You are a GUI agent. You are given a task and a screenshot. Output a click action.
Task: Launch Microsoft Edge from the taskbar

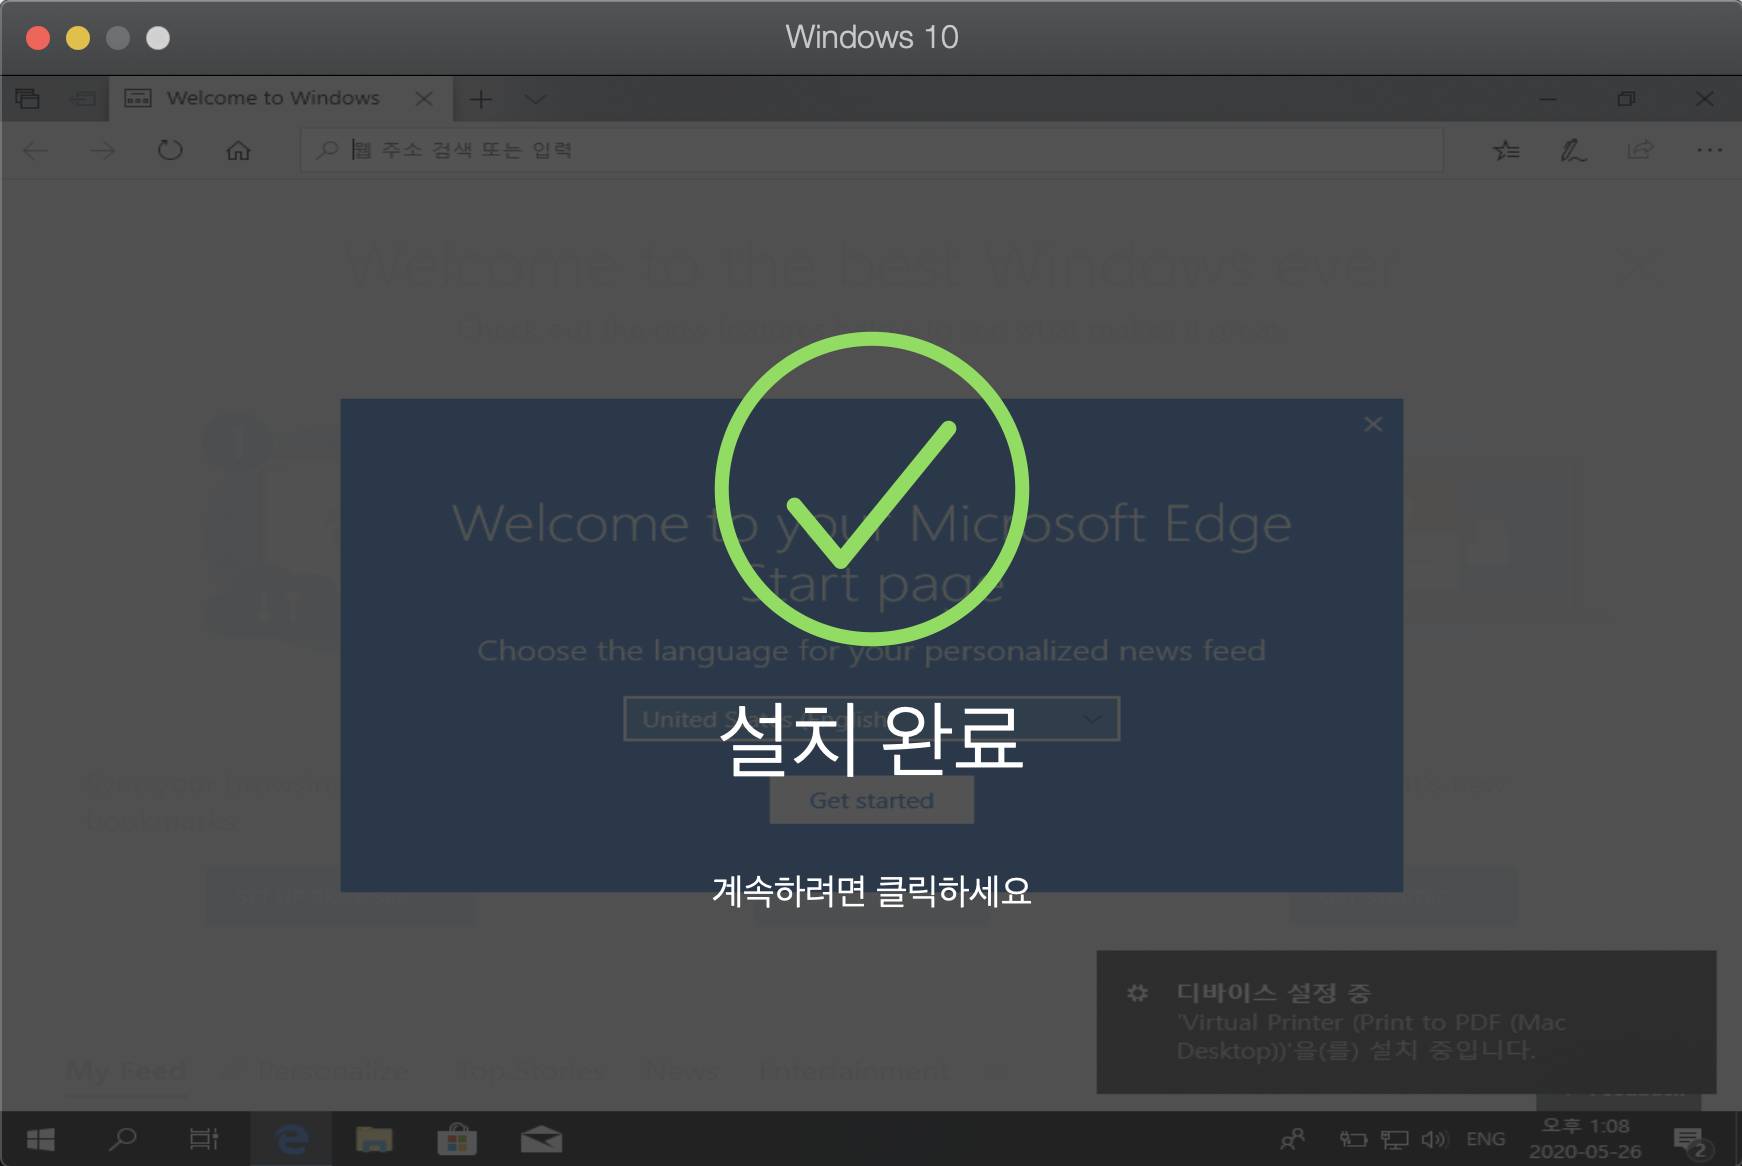pos(292,1139)
